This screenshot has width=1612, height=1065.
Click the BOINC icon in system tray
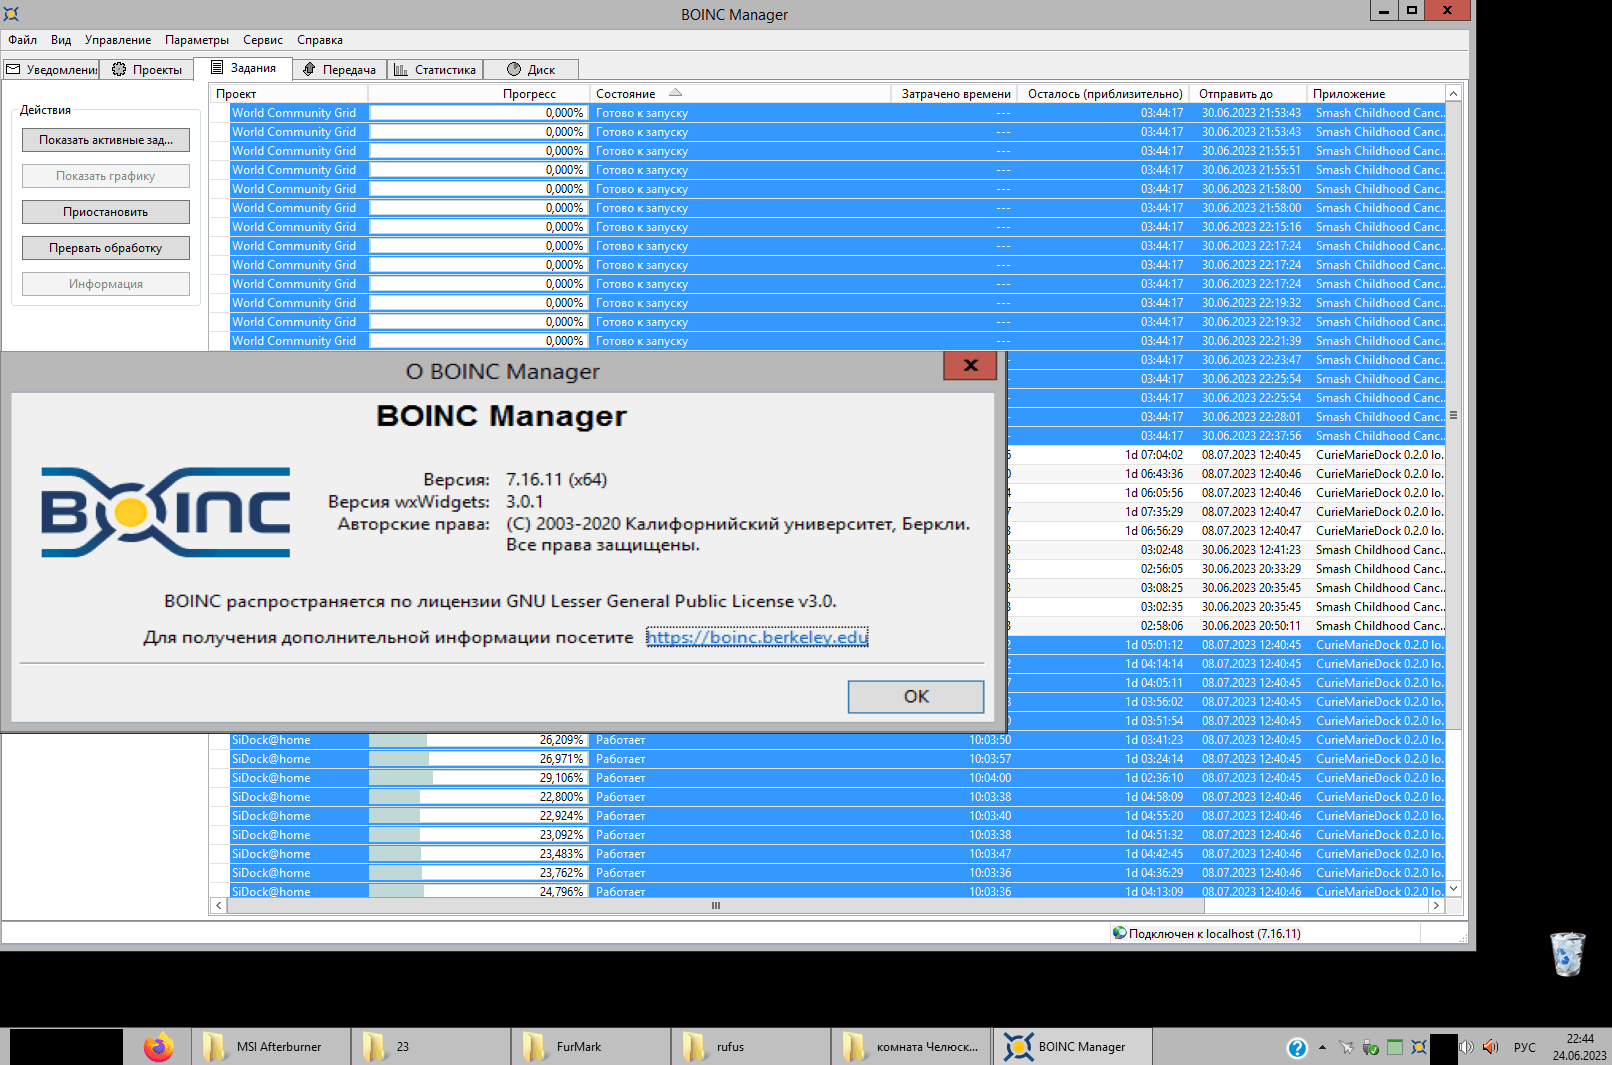(x=1418, y=1047)
